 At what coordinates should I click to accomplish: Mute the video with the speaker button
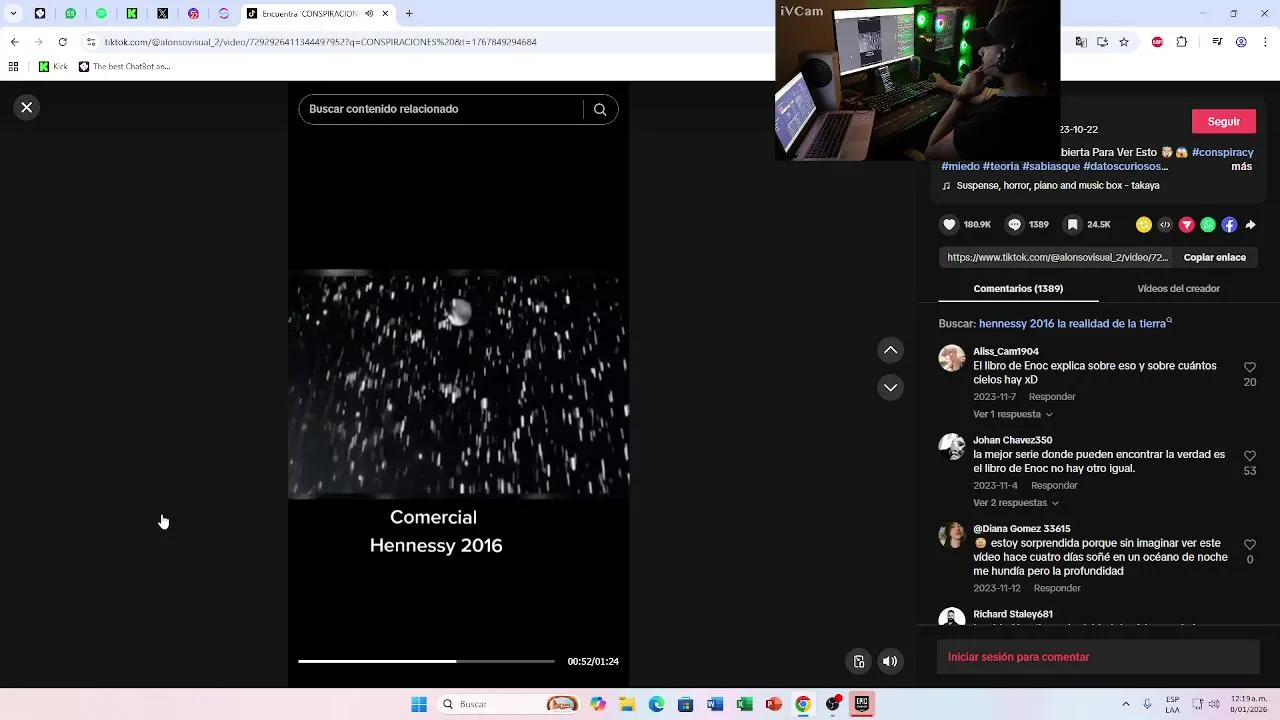(x=890, y=661)
